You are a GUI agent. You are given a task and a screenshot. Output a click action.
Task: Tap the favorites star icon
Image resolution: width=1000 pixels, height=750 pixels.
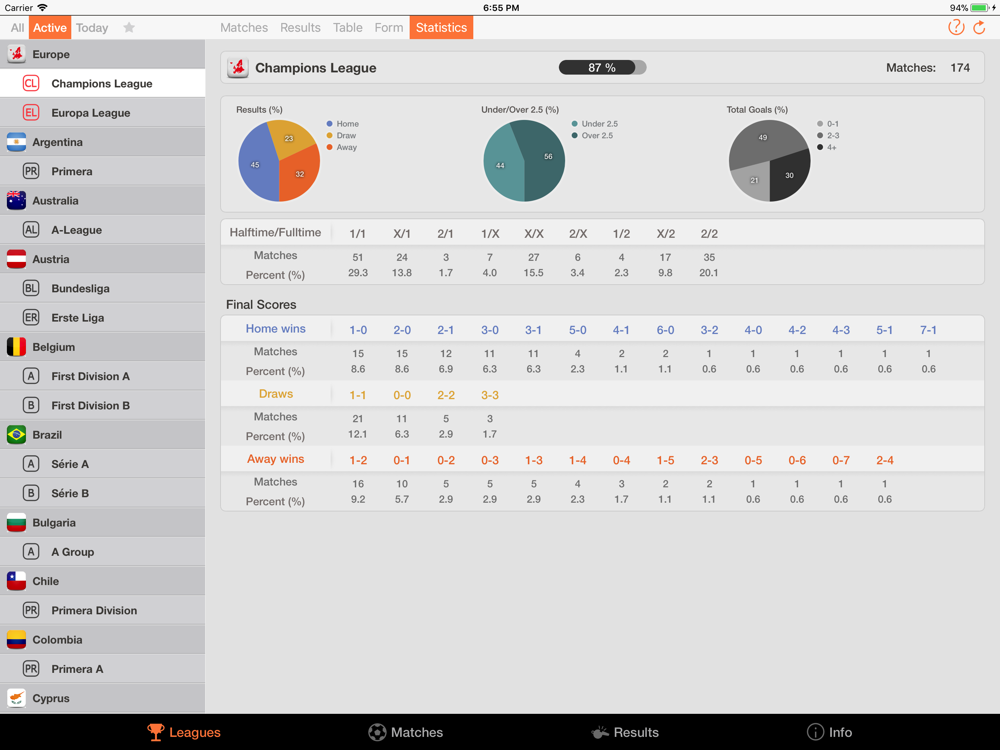click(129, 27)
